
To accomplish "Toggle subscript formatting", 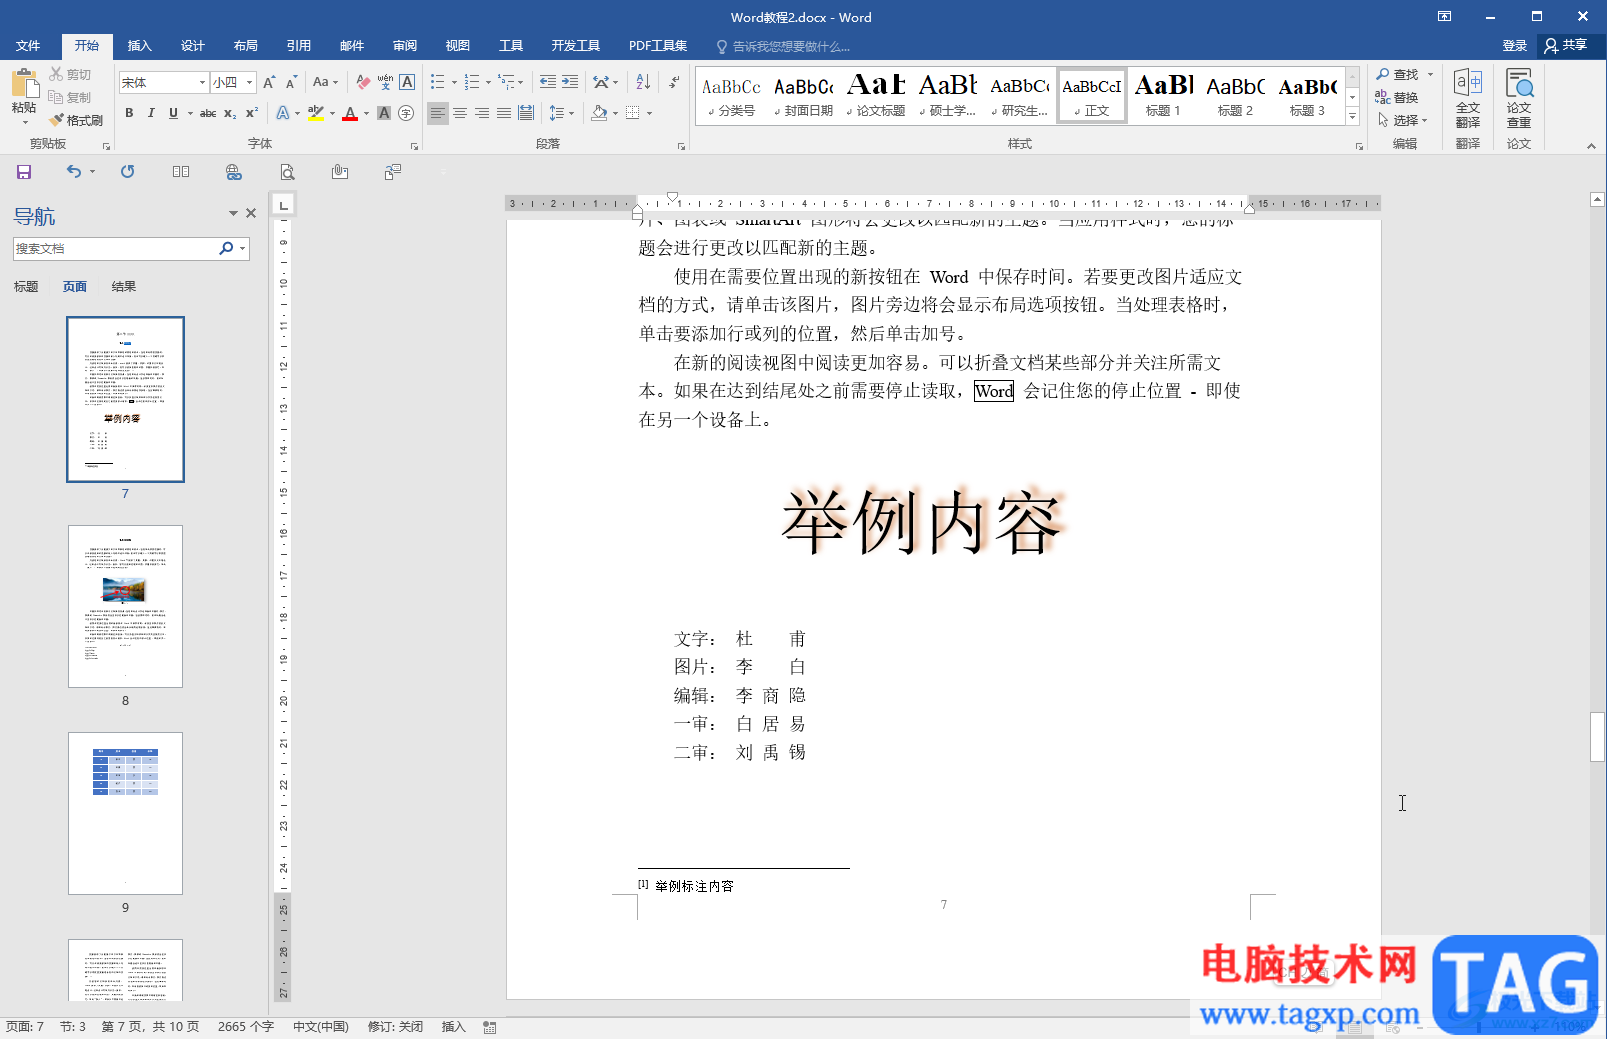I will 230,113.
